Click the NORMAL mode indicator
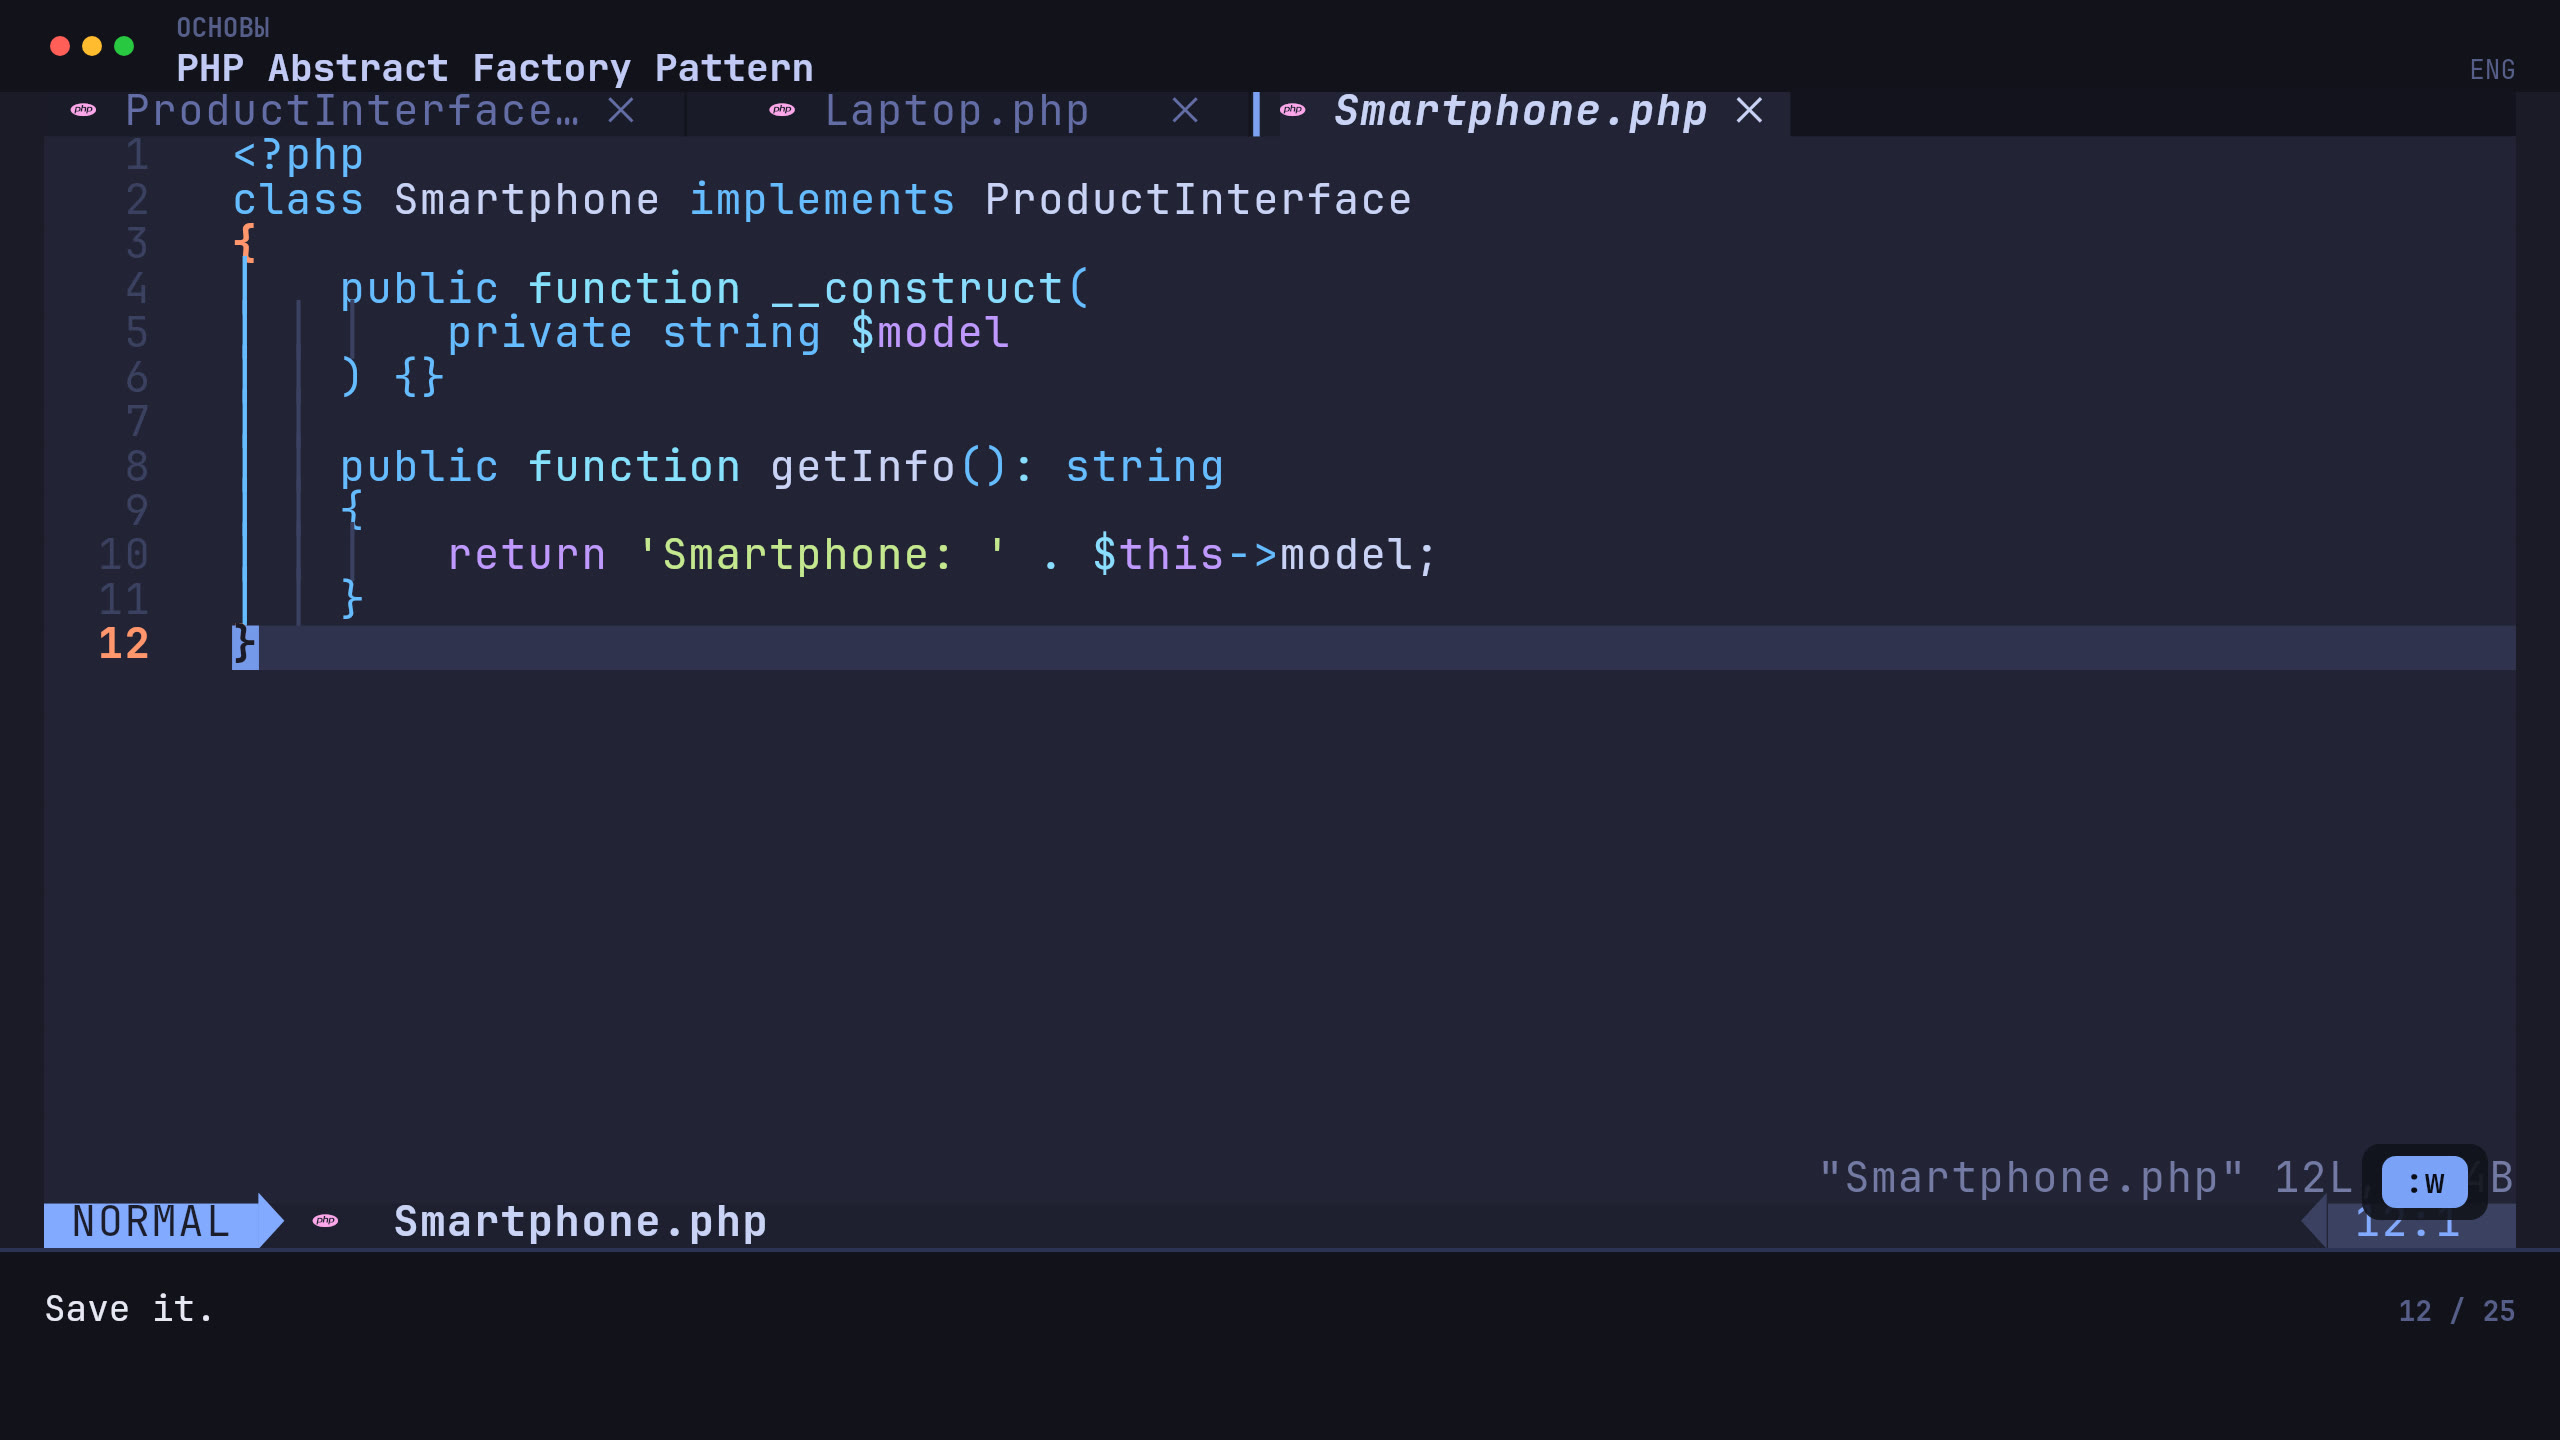The width and height of the screenshot is (2560, 1440). [x=151, y=1222]
